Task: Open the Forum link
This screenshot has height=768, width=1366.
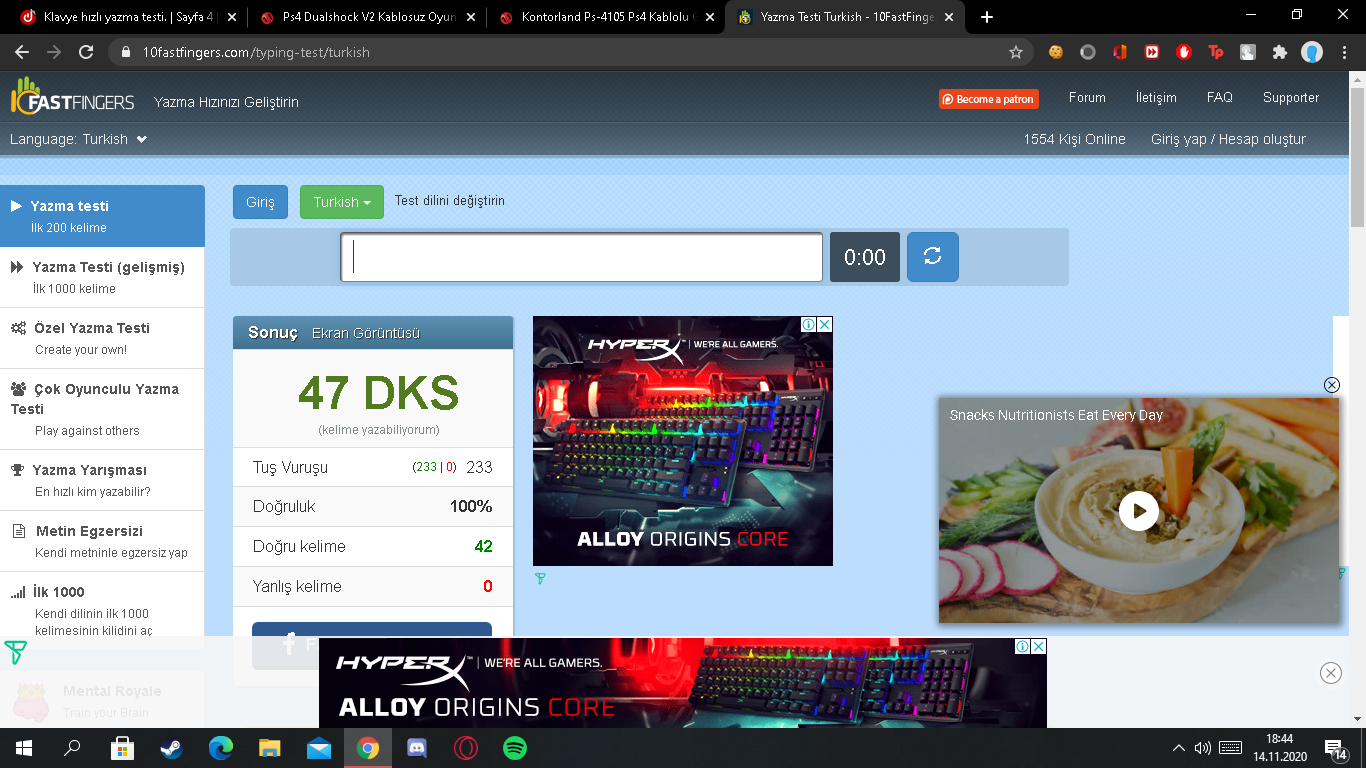Action: click(x=1087, y=98)
